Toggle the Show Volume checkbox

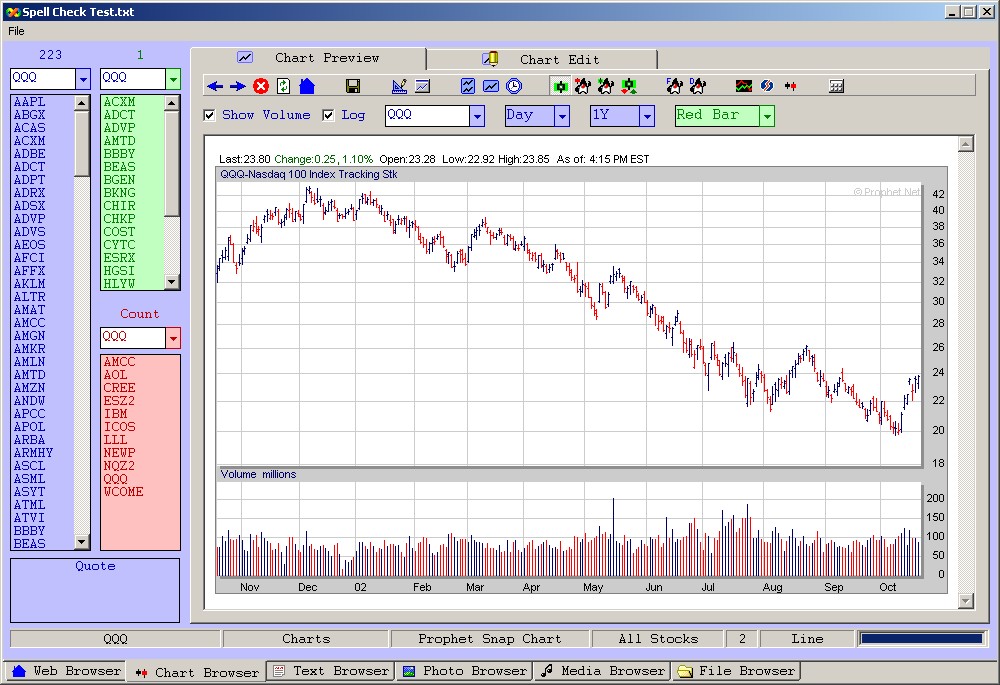[x=209, y=115]
